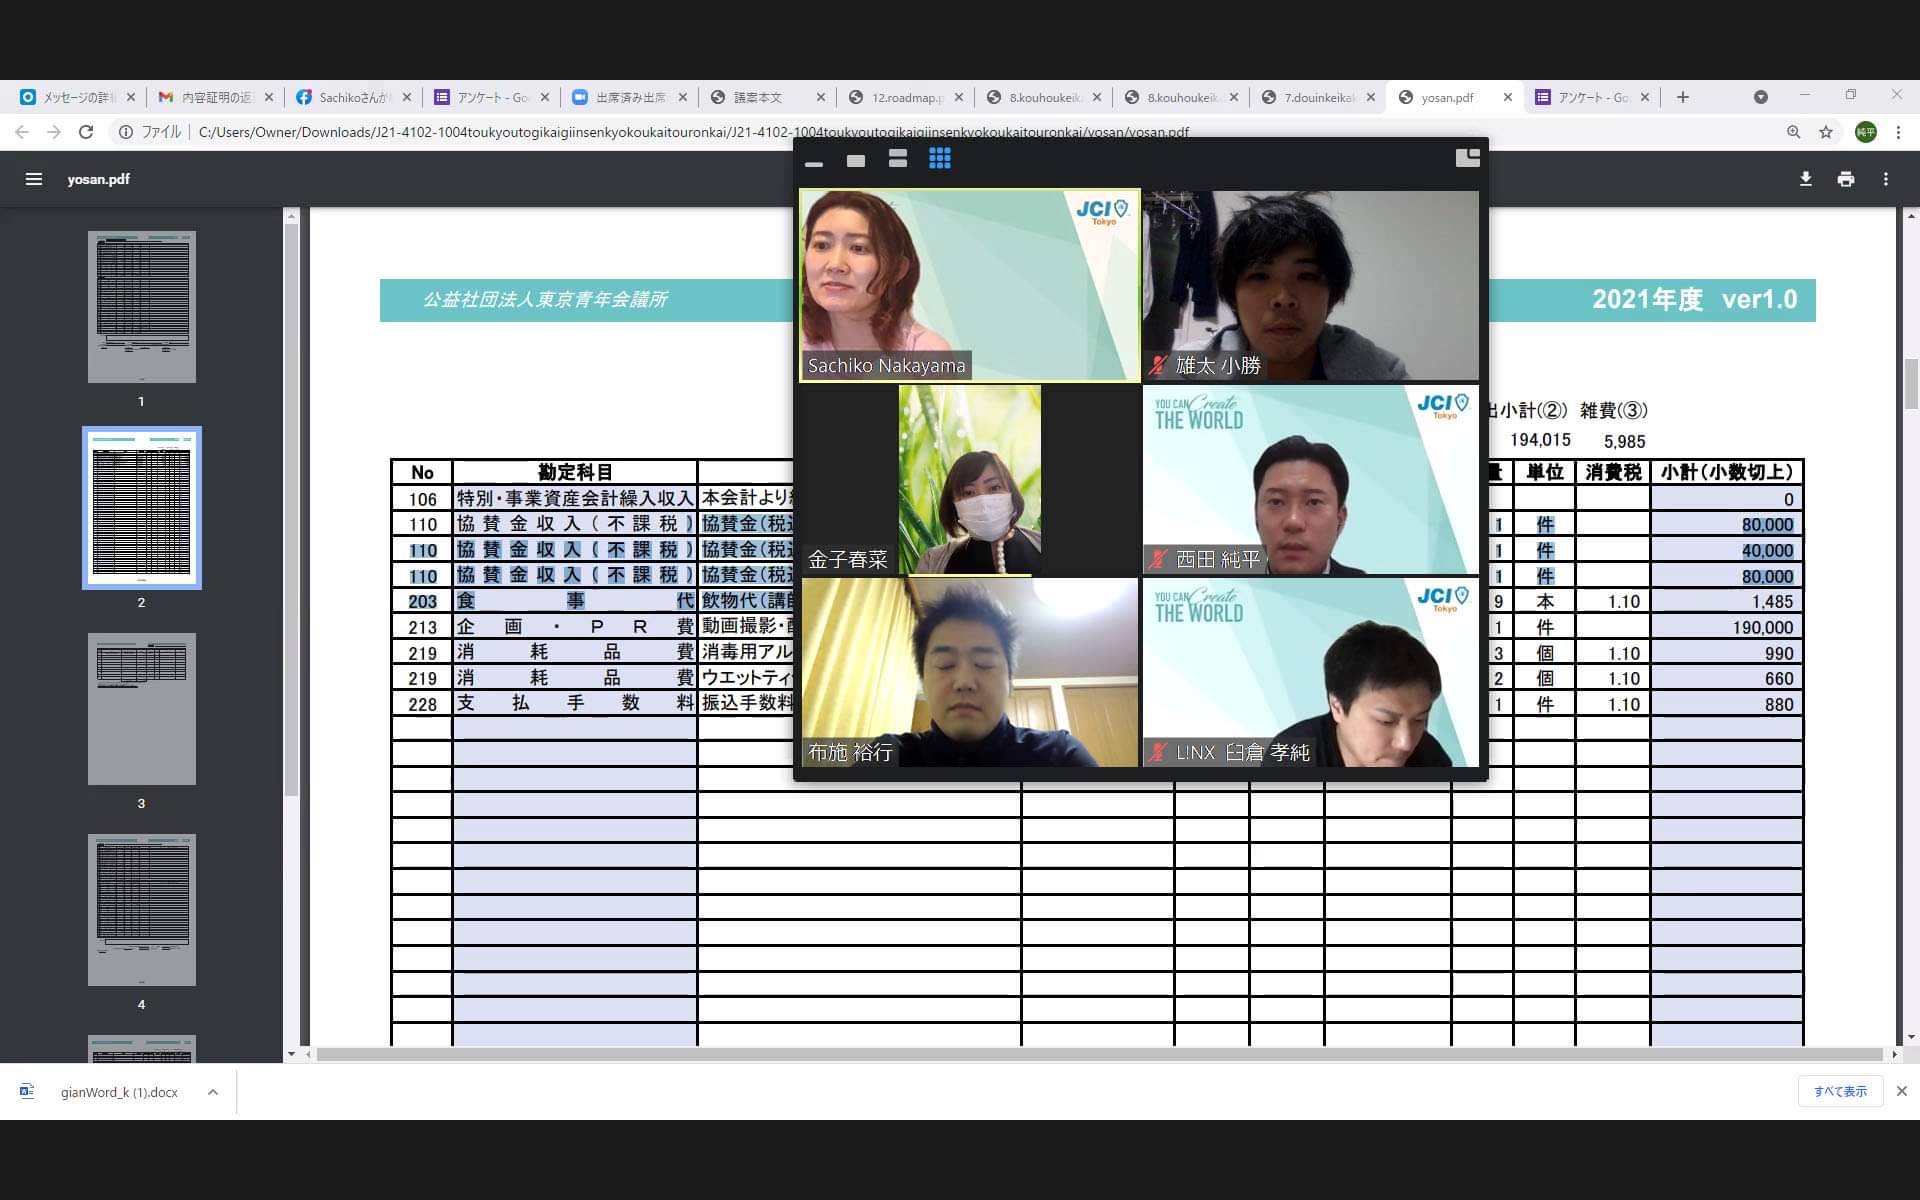1920x1200 pixels.
Task: Exit the Zoom minimized video window
Action: (1466, 158)
